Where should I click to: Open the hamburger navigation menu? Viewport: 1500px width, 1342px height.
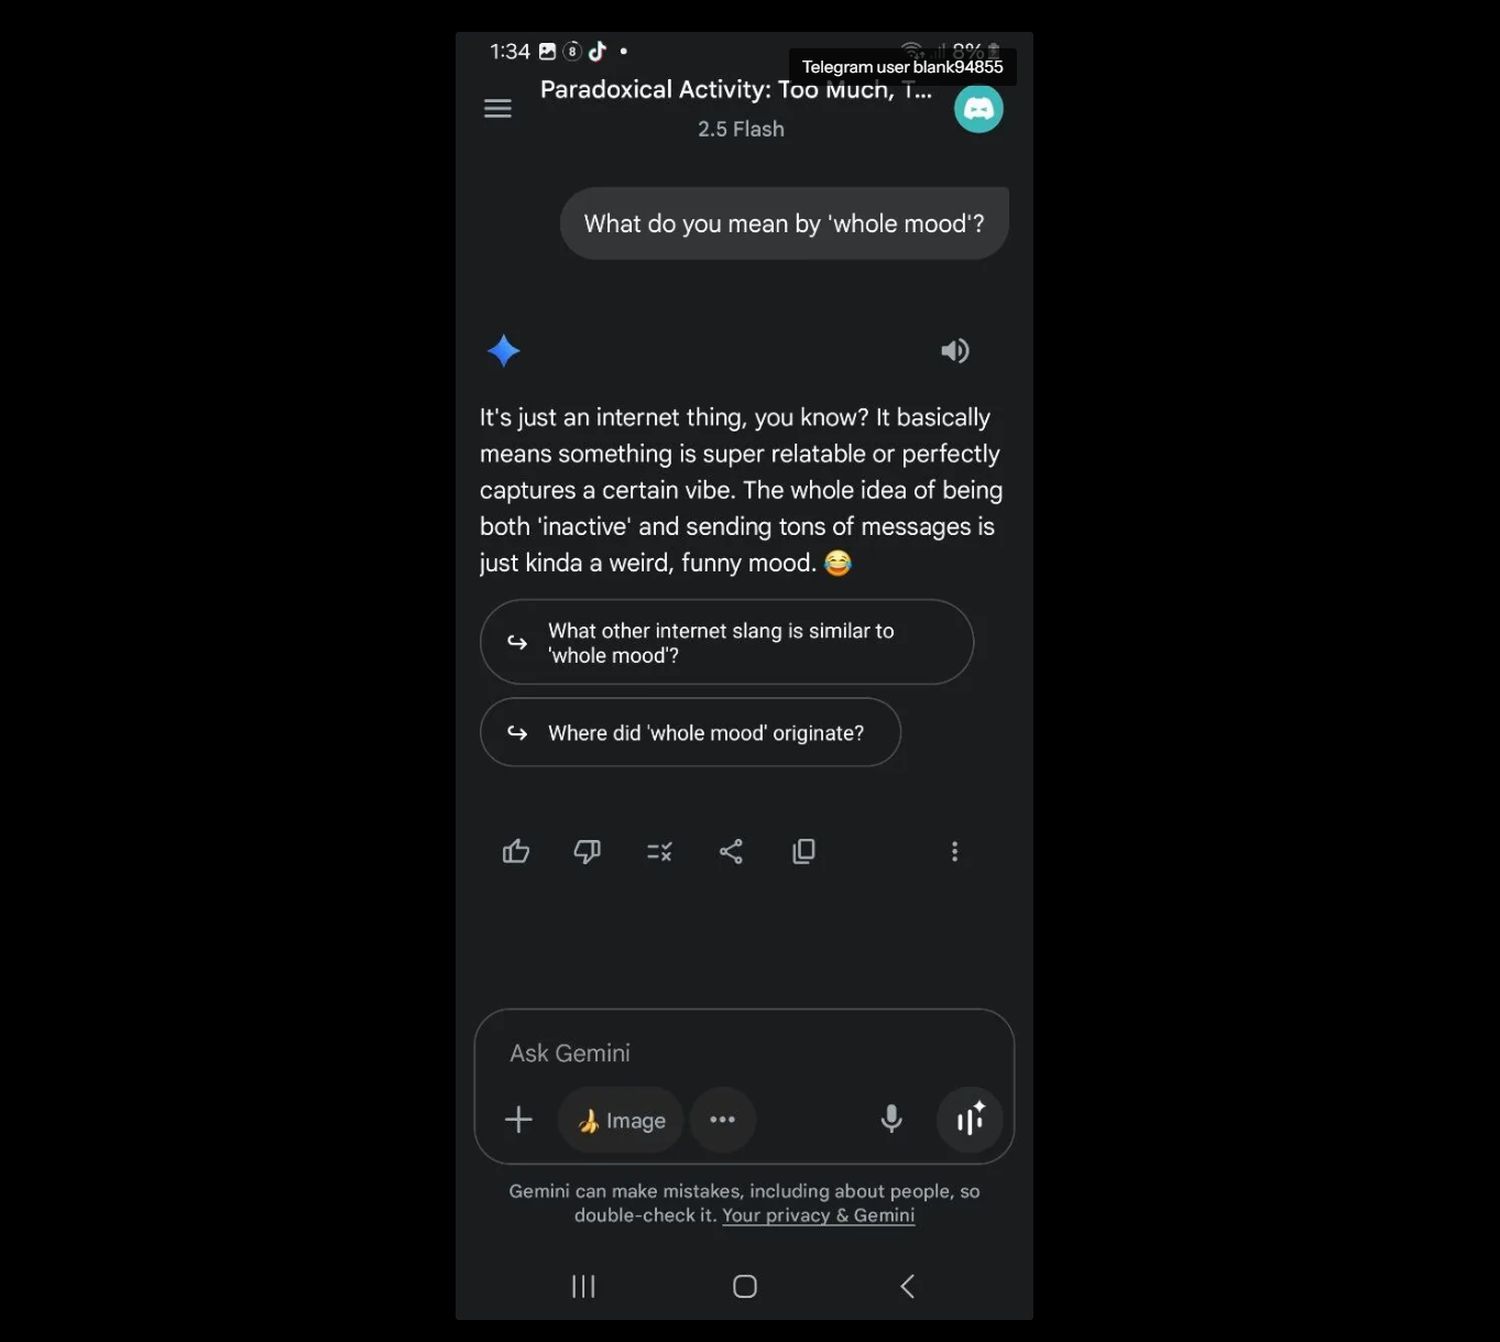[x=497, y=108]
